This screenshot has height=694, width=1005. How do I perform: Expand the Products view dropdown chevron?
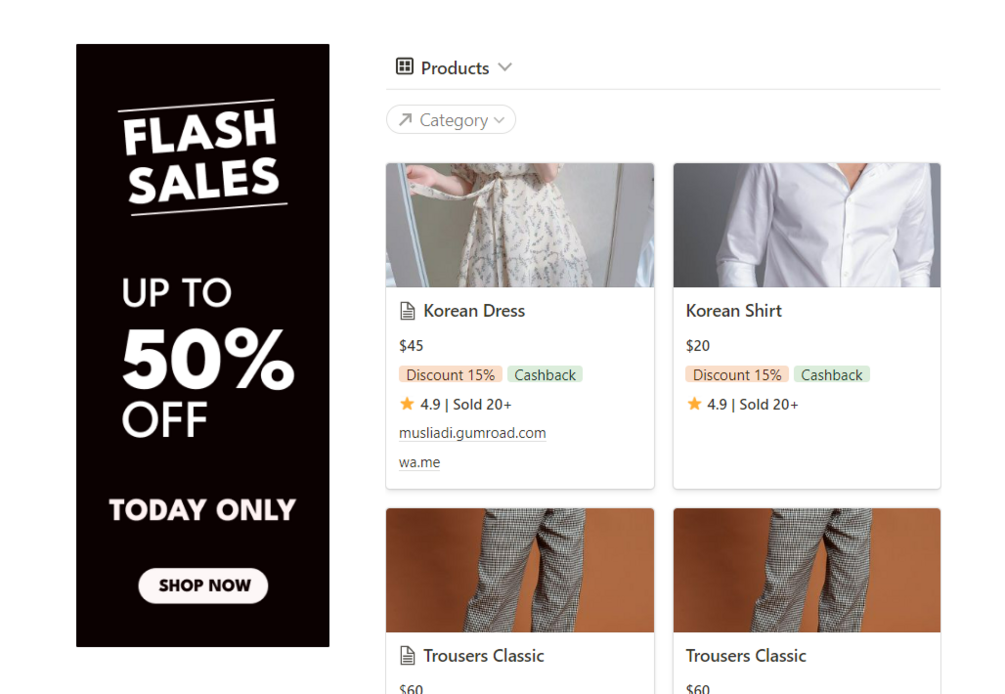click(505, 67)
